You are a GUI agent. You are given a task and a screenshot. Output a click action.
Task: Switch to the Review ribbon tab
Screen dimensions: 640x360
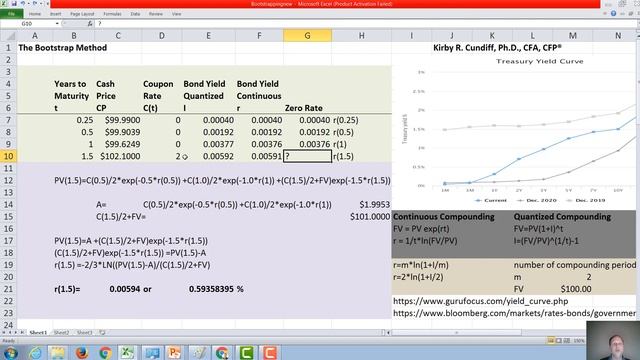[x=156, y=14]
